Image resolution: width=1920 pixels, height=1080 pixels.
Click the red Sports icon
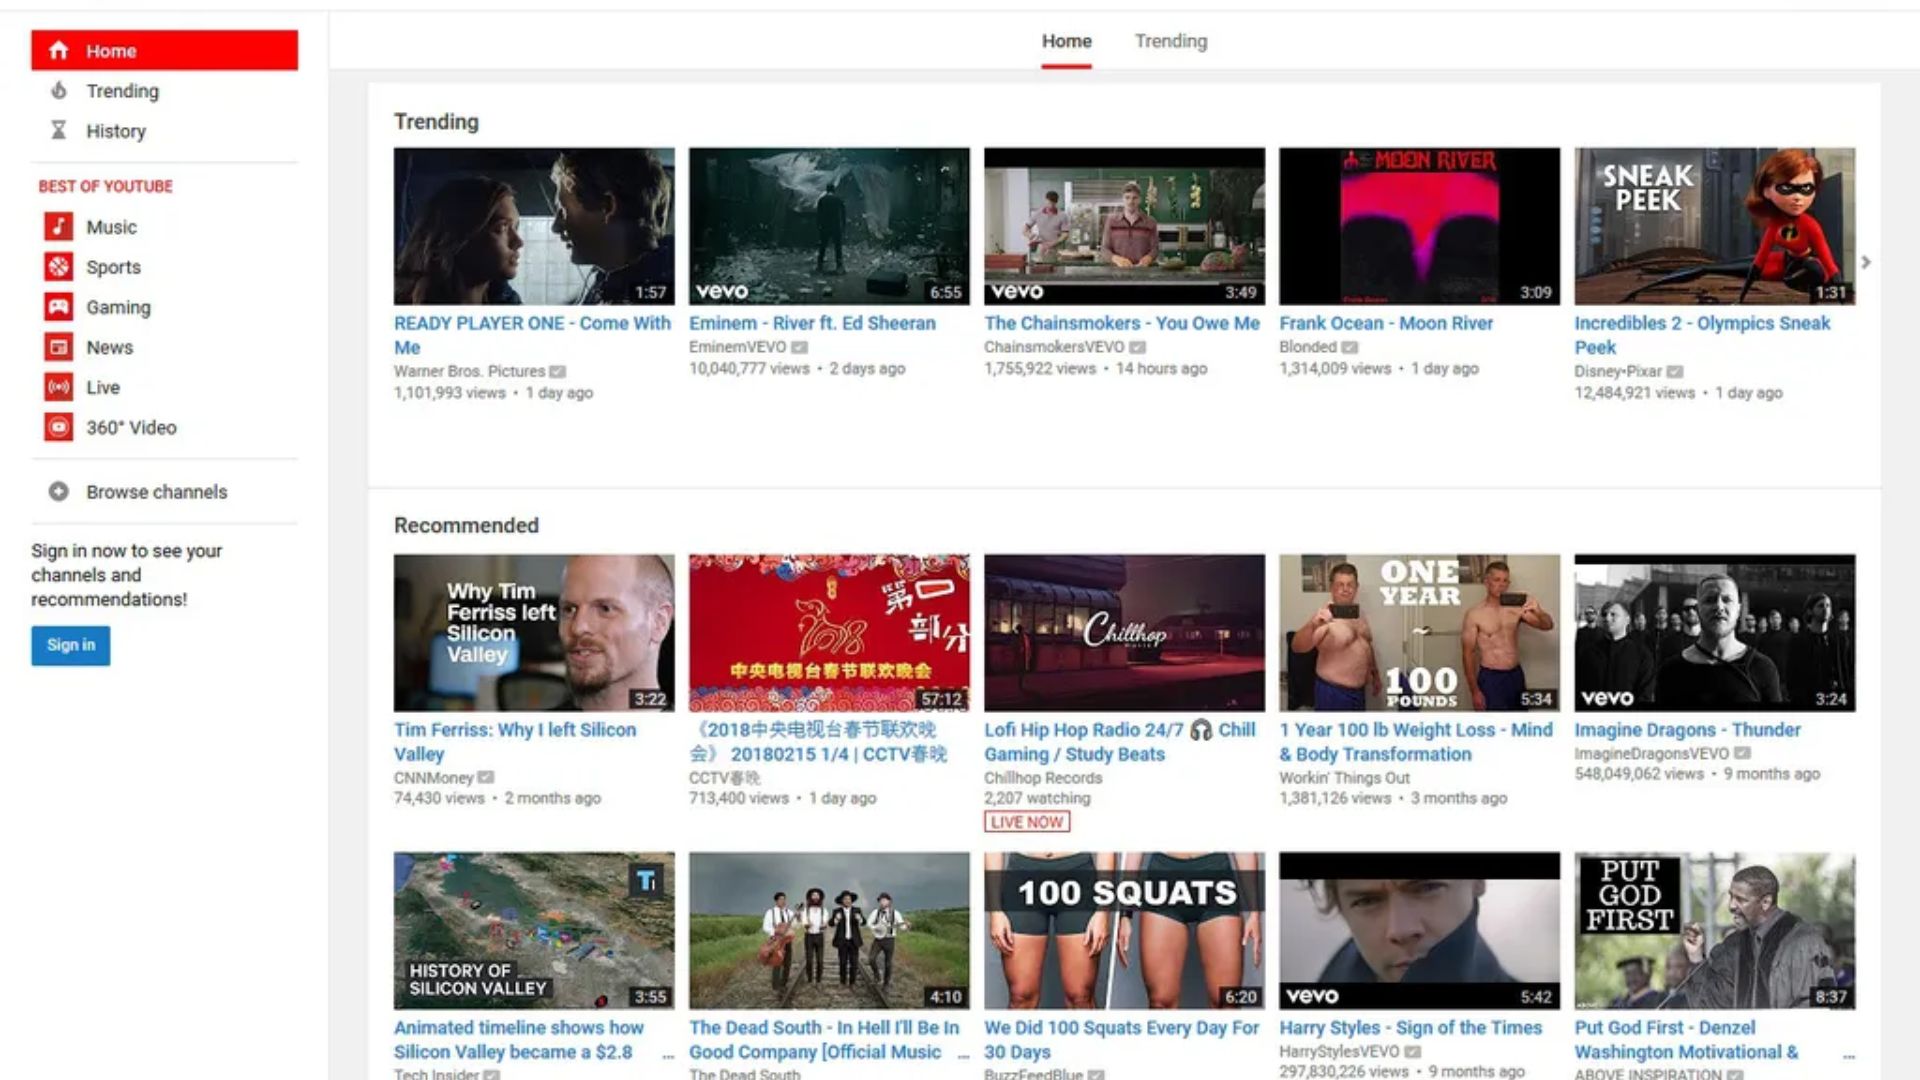coord(59,266)
